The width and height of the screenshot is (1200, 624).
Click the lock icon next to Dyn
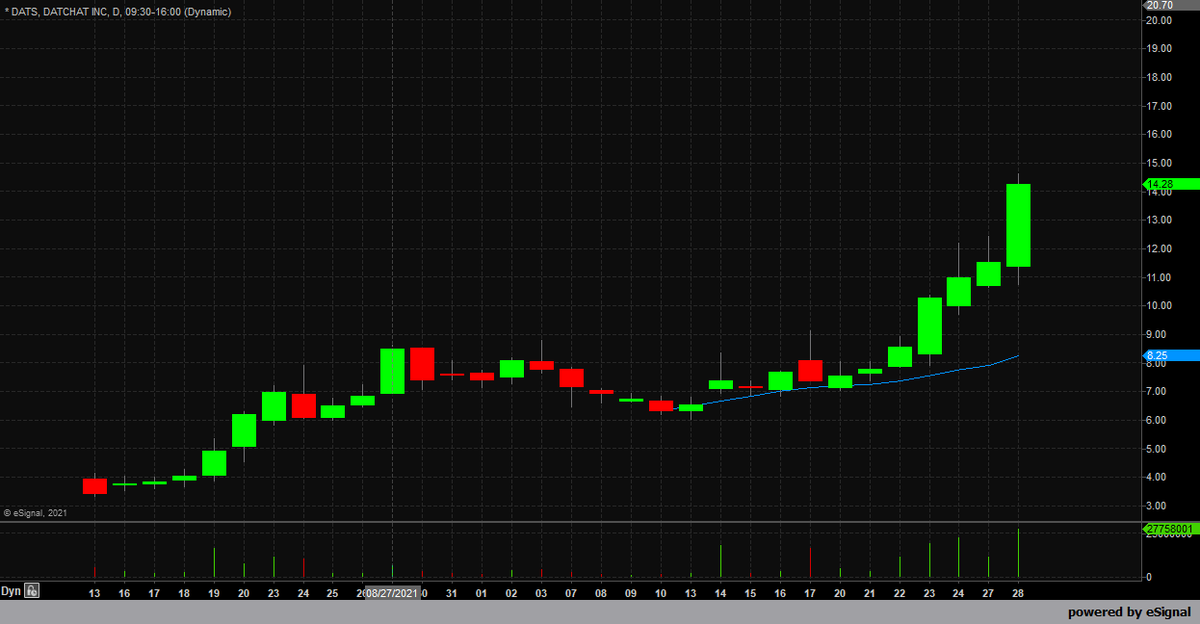[x=33, y=591]
